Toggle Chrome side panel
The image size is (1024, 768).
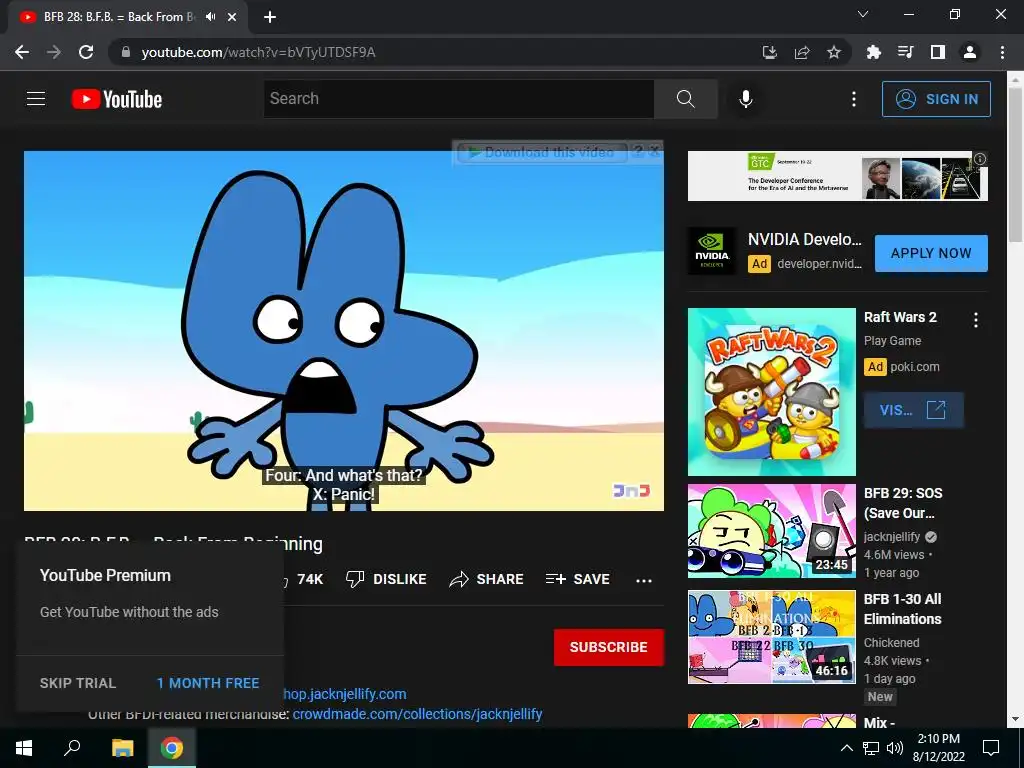pyautogui.click(x=938, y=52)
